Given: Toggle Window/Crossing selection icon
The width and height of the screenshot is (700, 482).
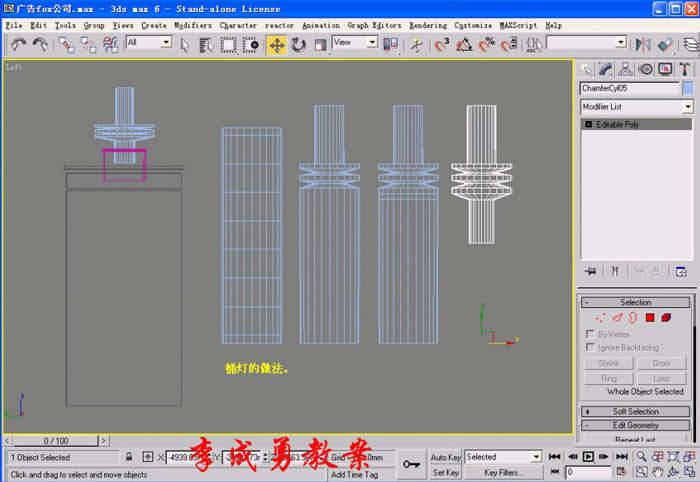Looking at the screenshot, I should pyautogui.click(x=250, y=45).
